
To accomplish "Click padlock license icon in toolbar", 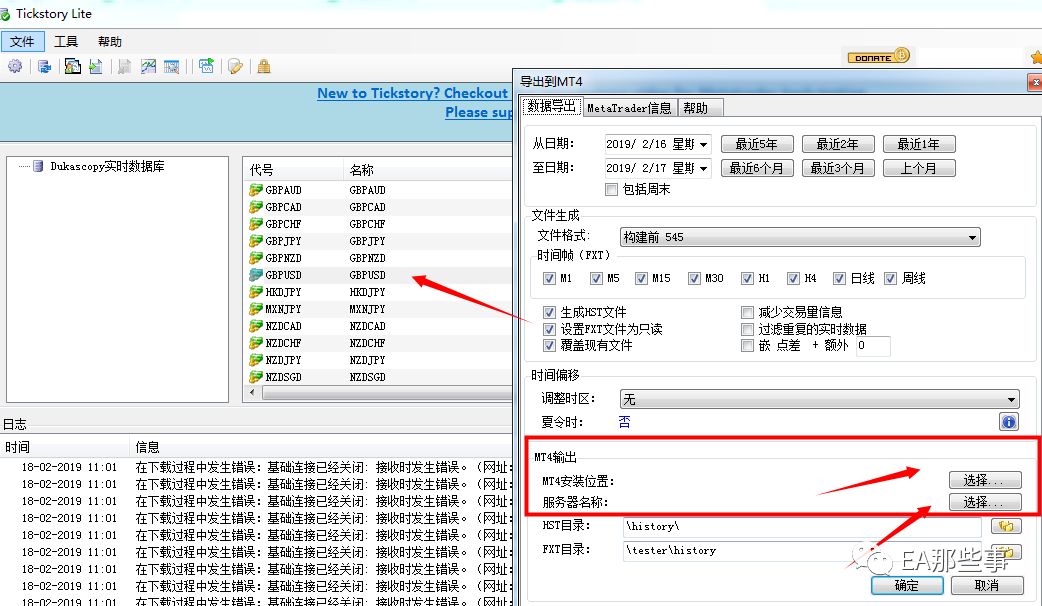I will point(264,66).
